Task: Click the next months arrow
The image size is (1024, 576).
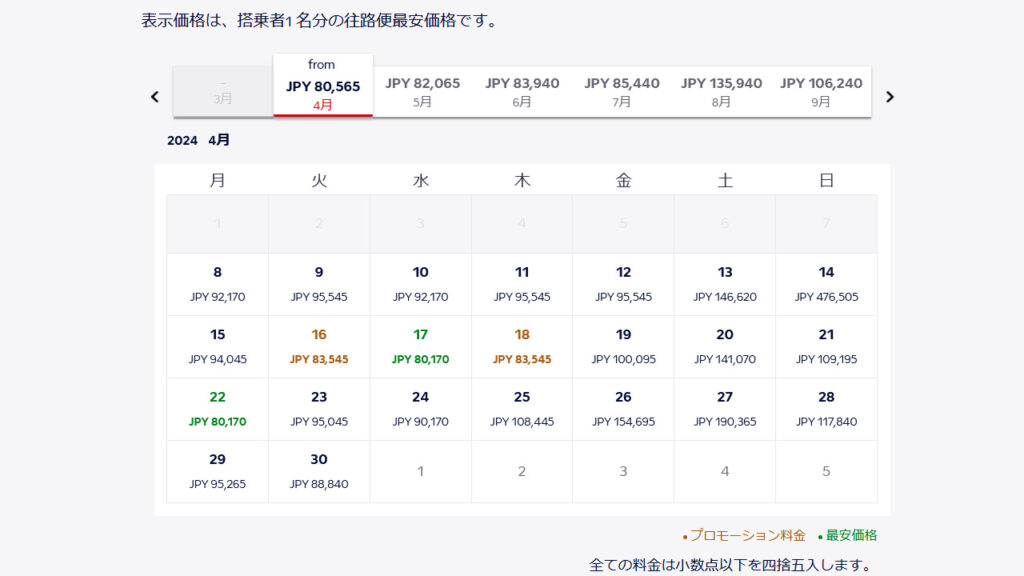Action: 890,97
